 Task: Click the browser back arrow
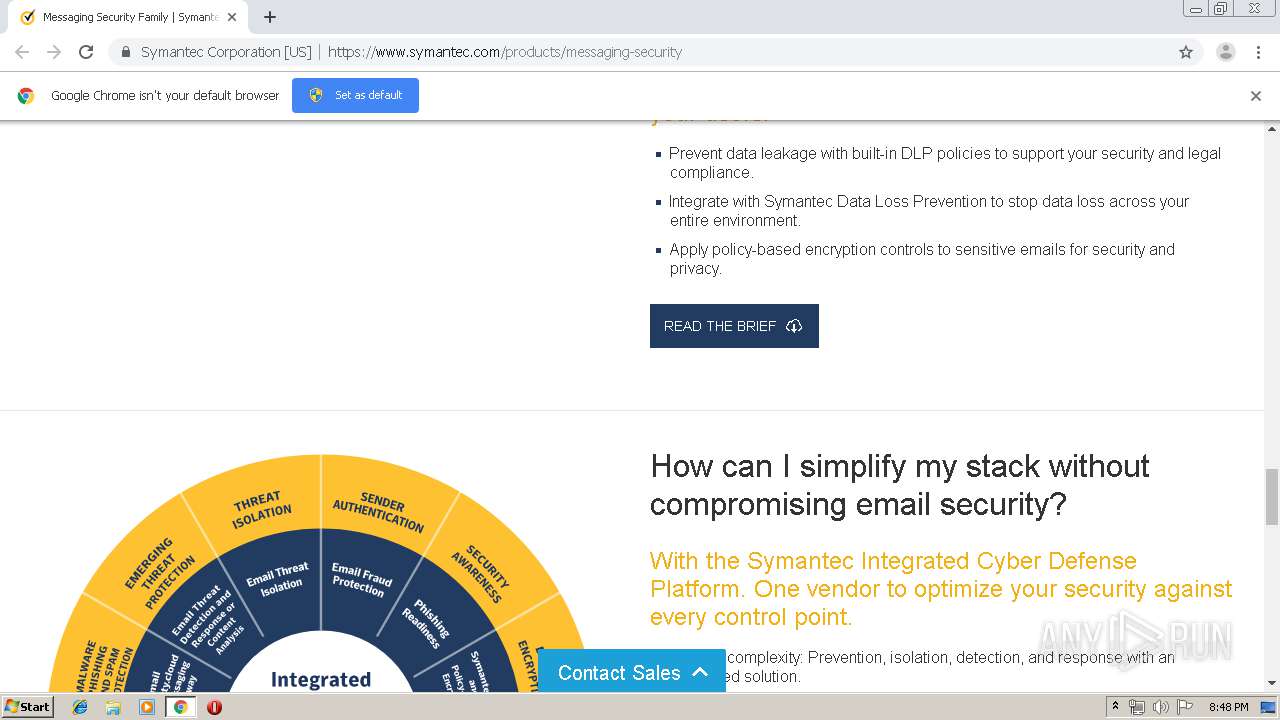coord(22,52)
